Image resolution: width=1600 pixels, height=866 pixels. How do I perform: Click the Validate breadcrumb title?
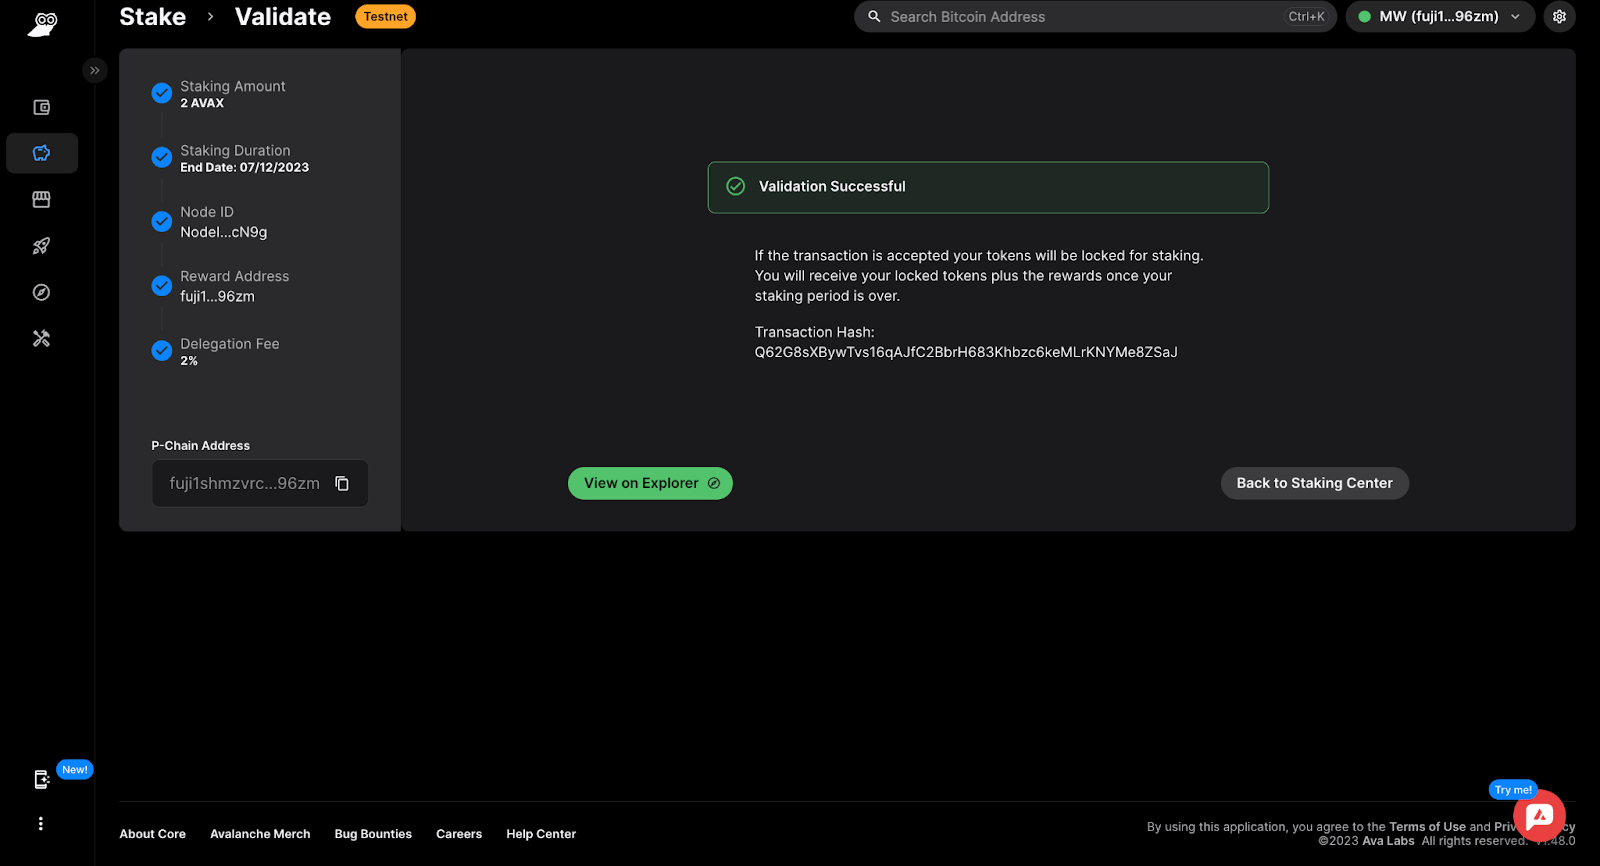(x=283, y=17)
